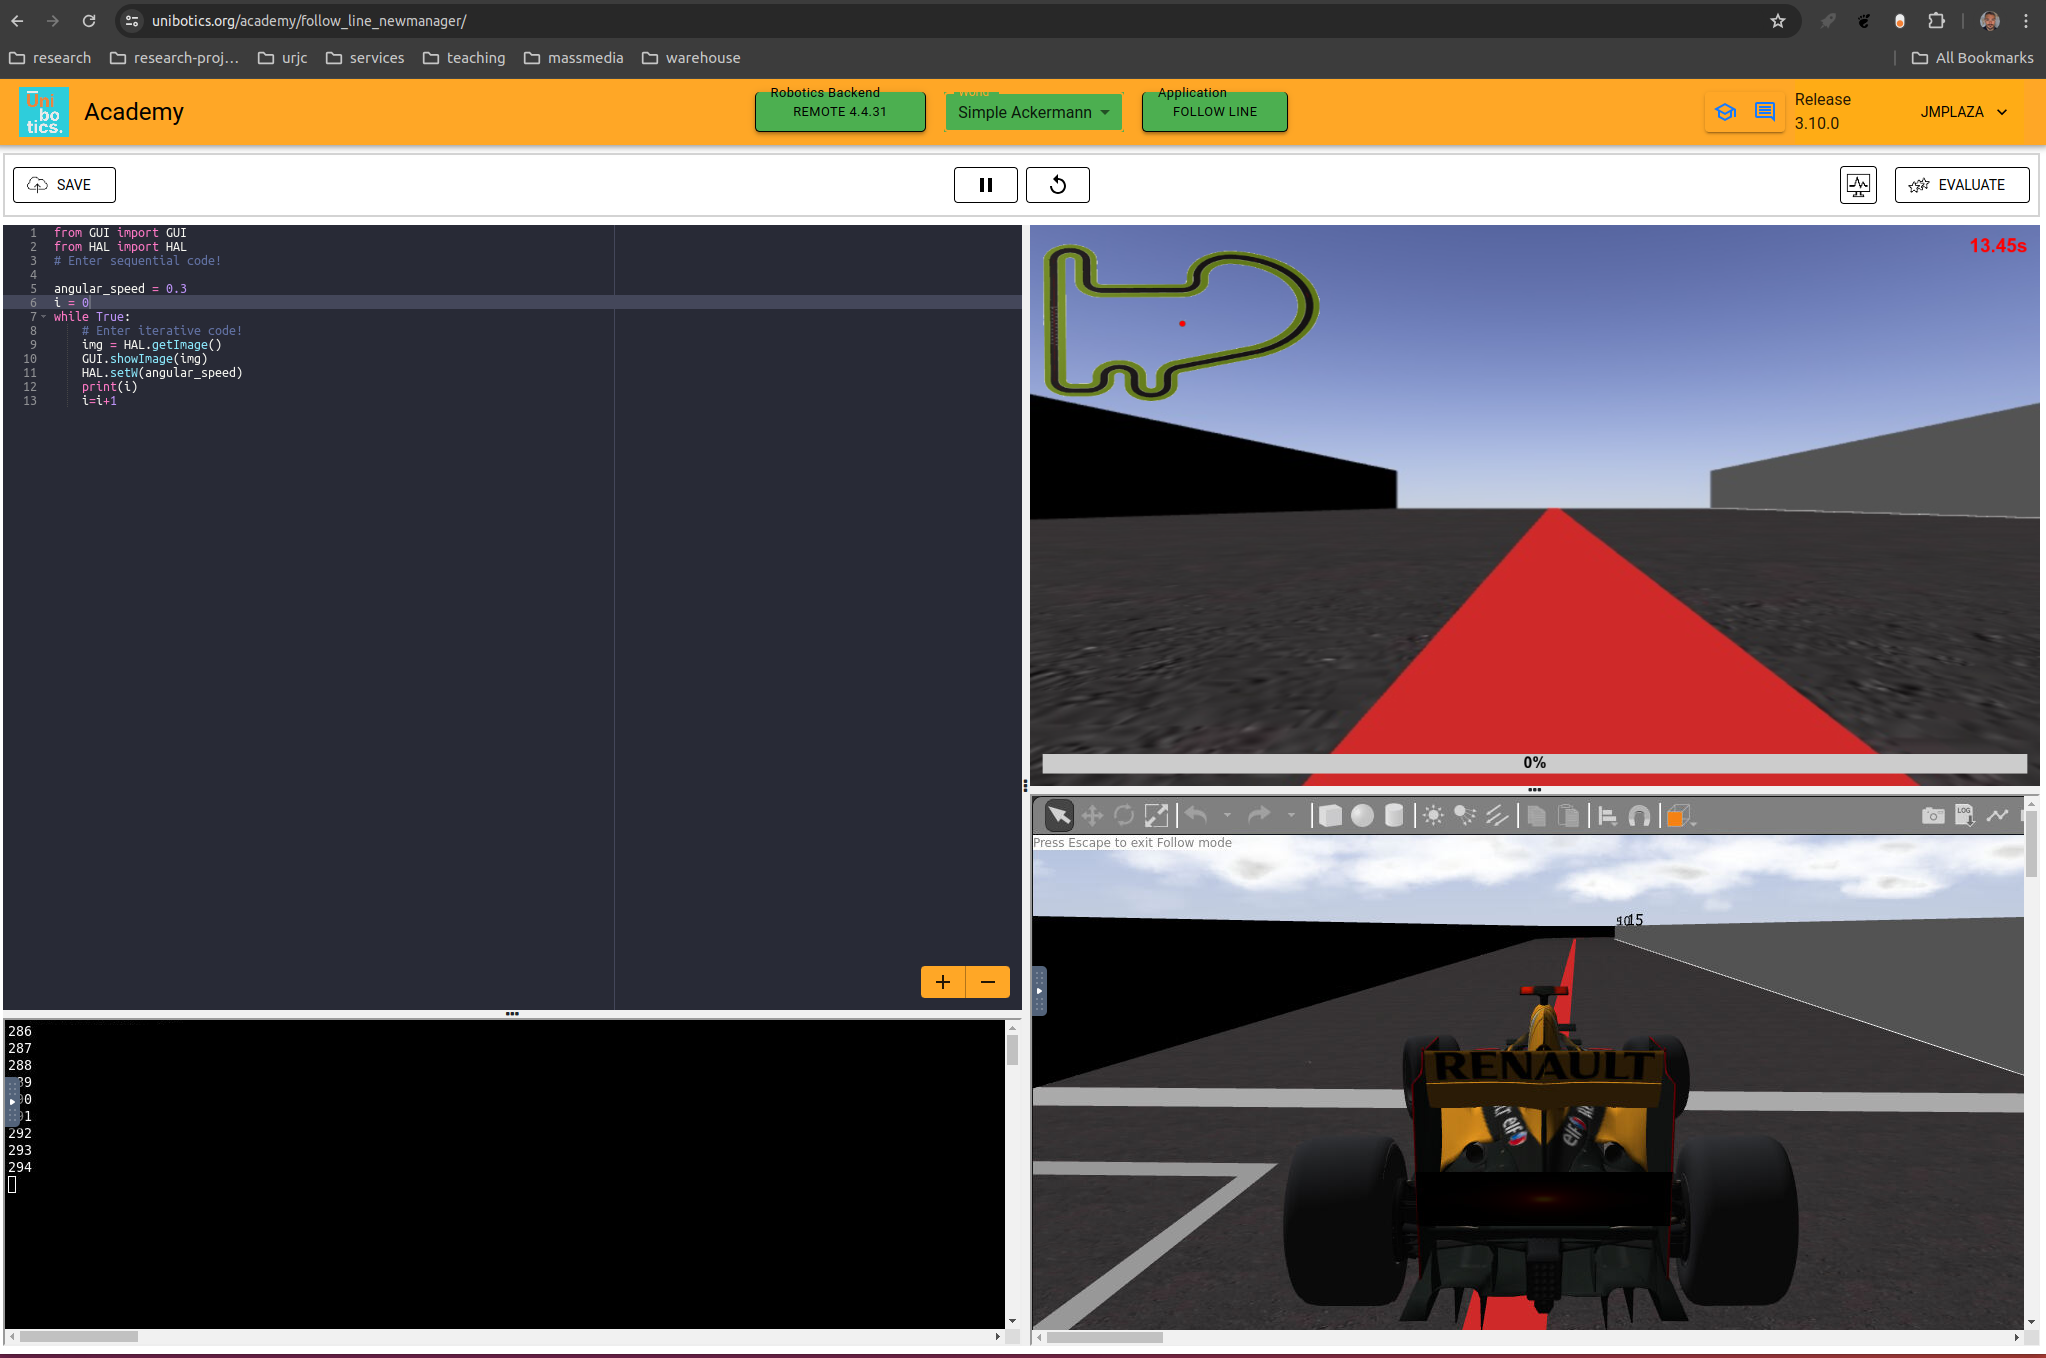The height and width of the screenshot is (1358, 2046).
Task: Reload the browser page
Action: (x=89, y=21)
